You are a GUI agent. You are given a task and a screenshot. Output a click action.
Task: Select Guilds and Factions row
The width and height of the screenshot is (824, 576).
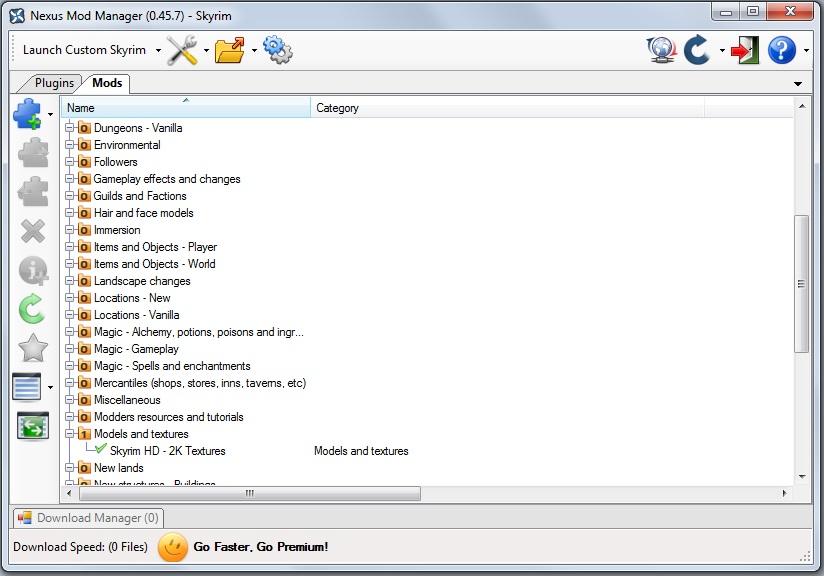tap(140, 196)
